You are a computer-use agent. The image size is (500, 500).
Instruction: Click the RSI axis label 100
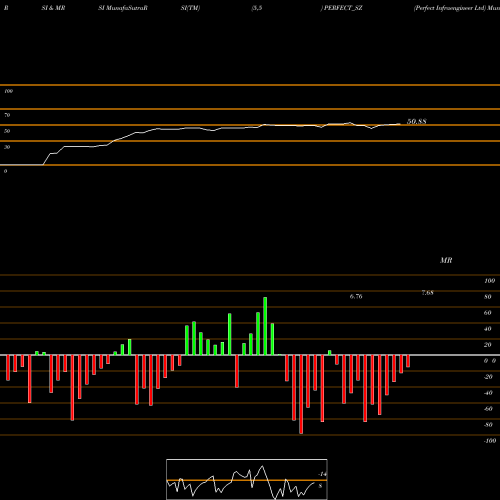8,91
